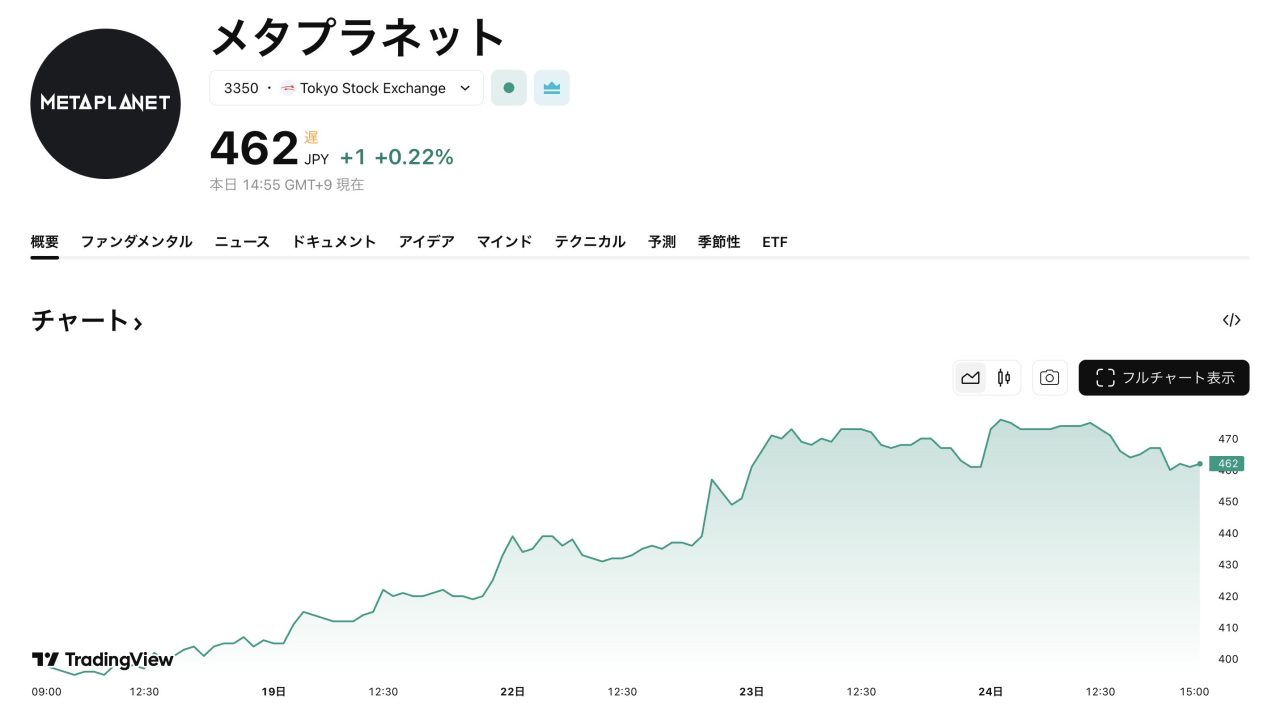The width and height of the screenshot is (1280, 716).
Task: Click the blue crown data icon
Action: pos(552,88)
